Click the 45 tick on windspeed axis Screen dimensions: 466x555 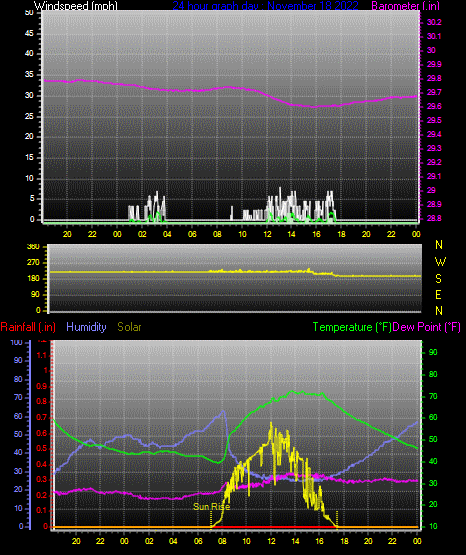tap(29, 34)
